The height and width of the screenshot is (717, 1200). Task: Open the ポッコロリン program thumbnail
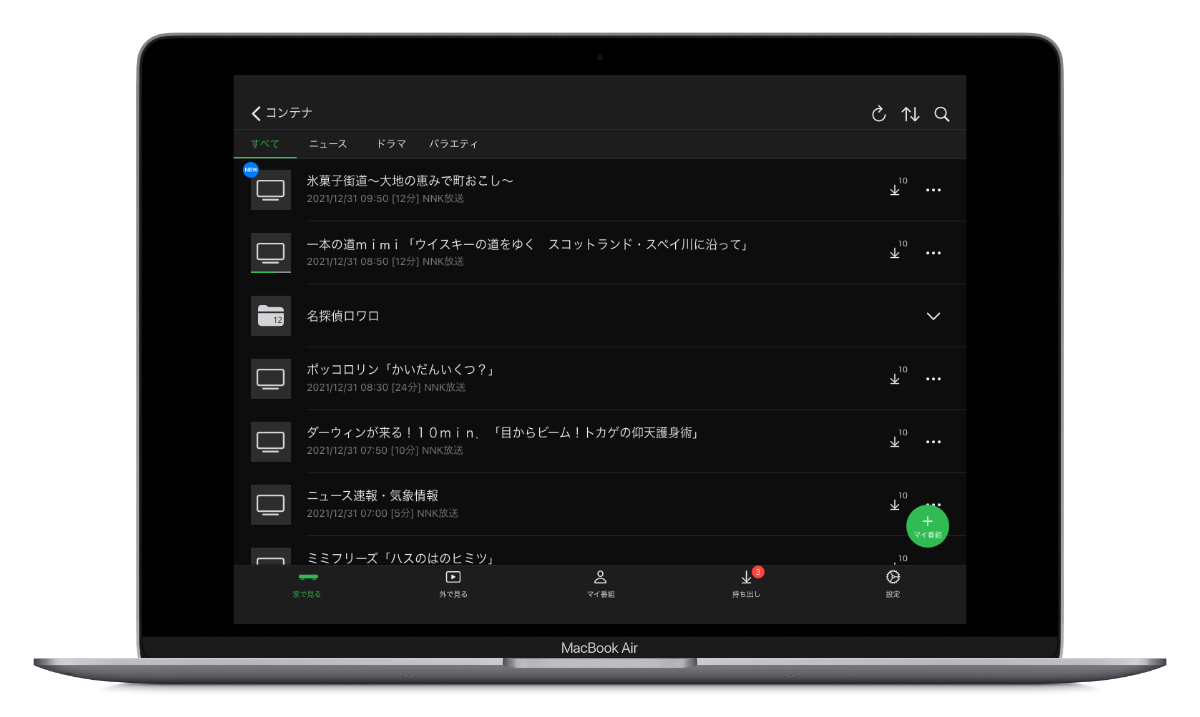(x=271, y=379)
